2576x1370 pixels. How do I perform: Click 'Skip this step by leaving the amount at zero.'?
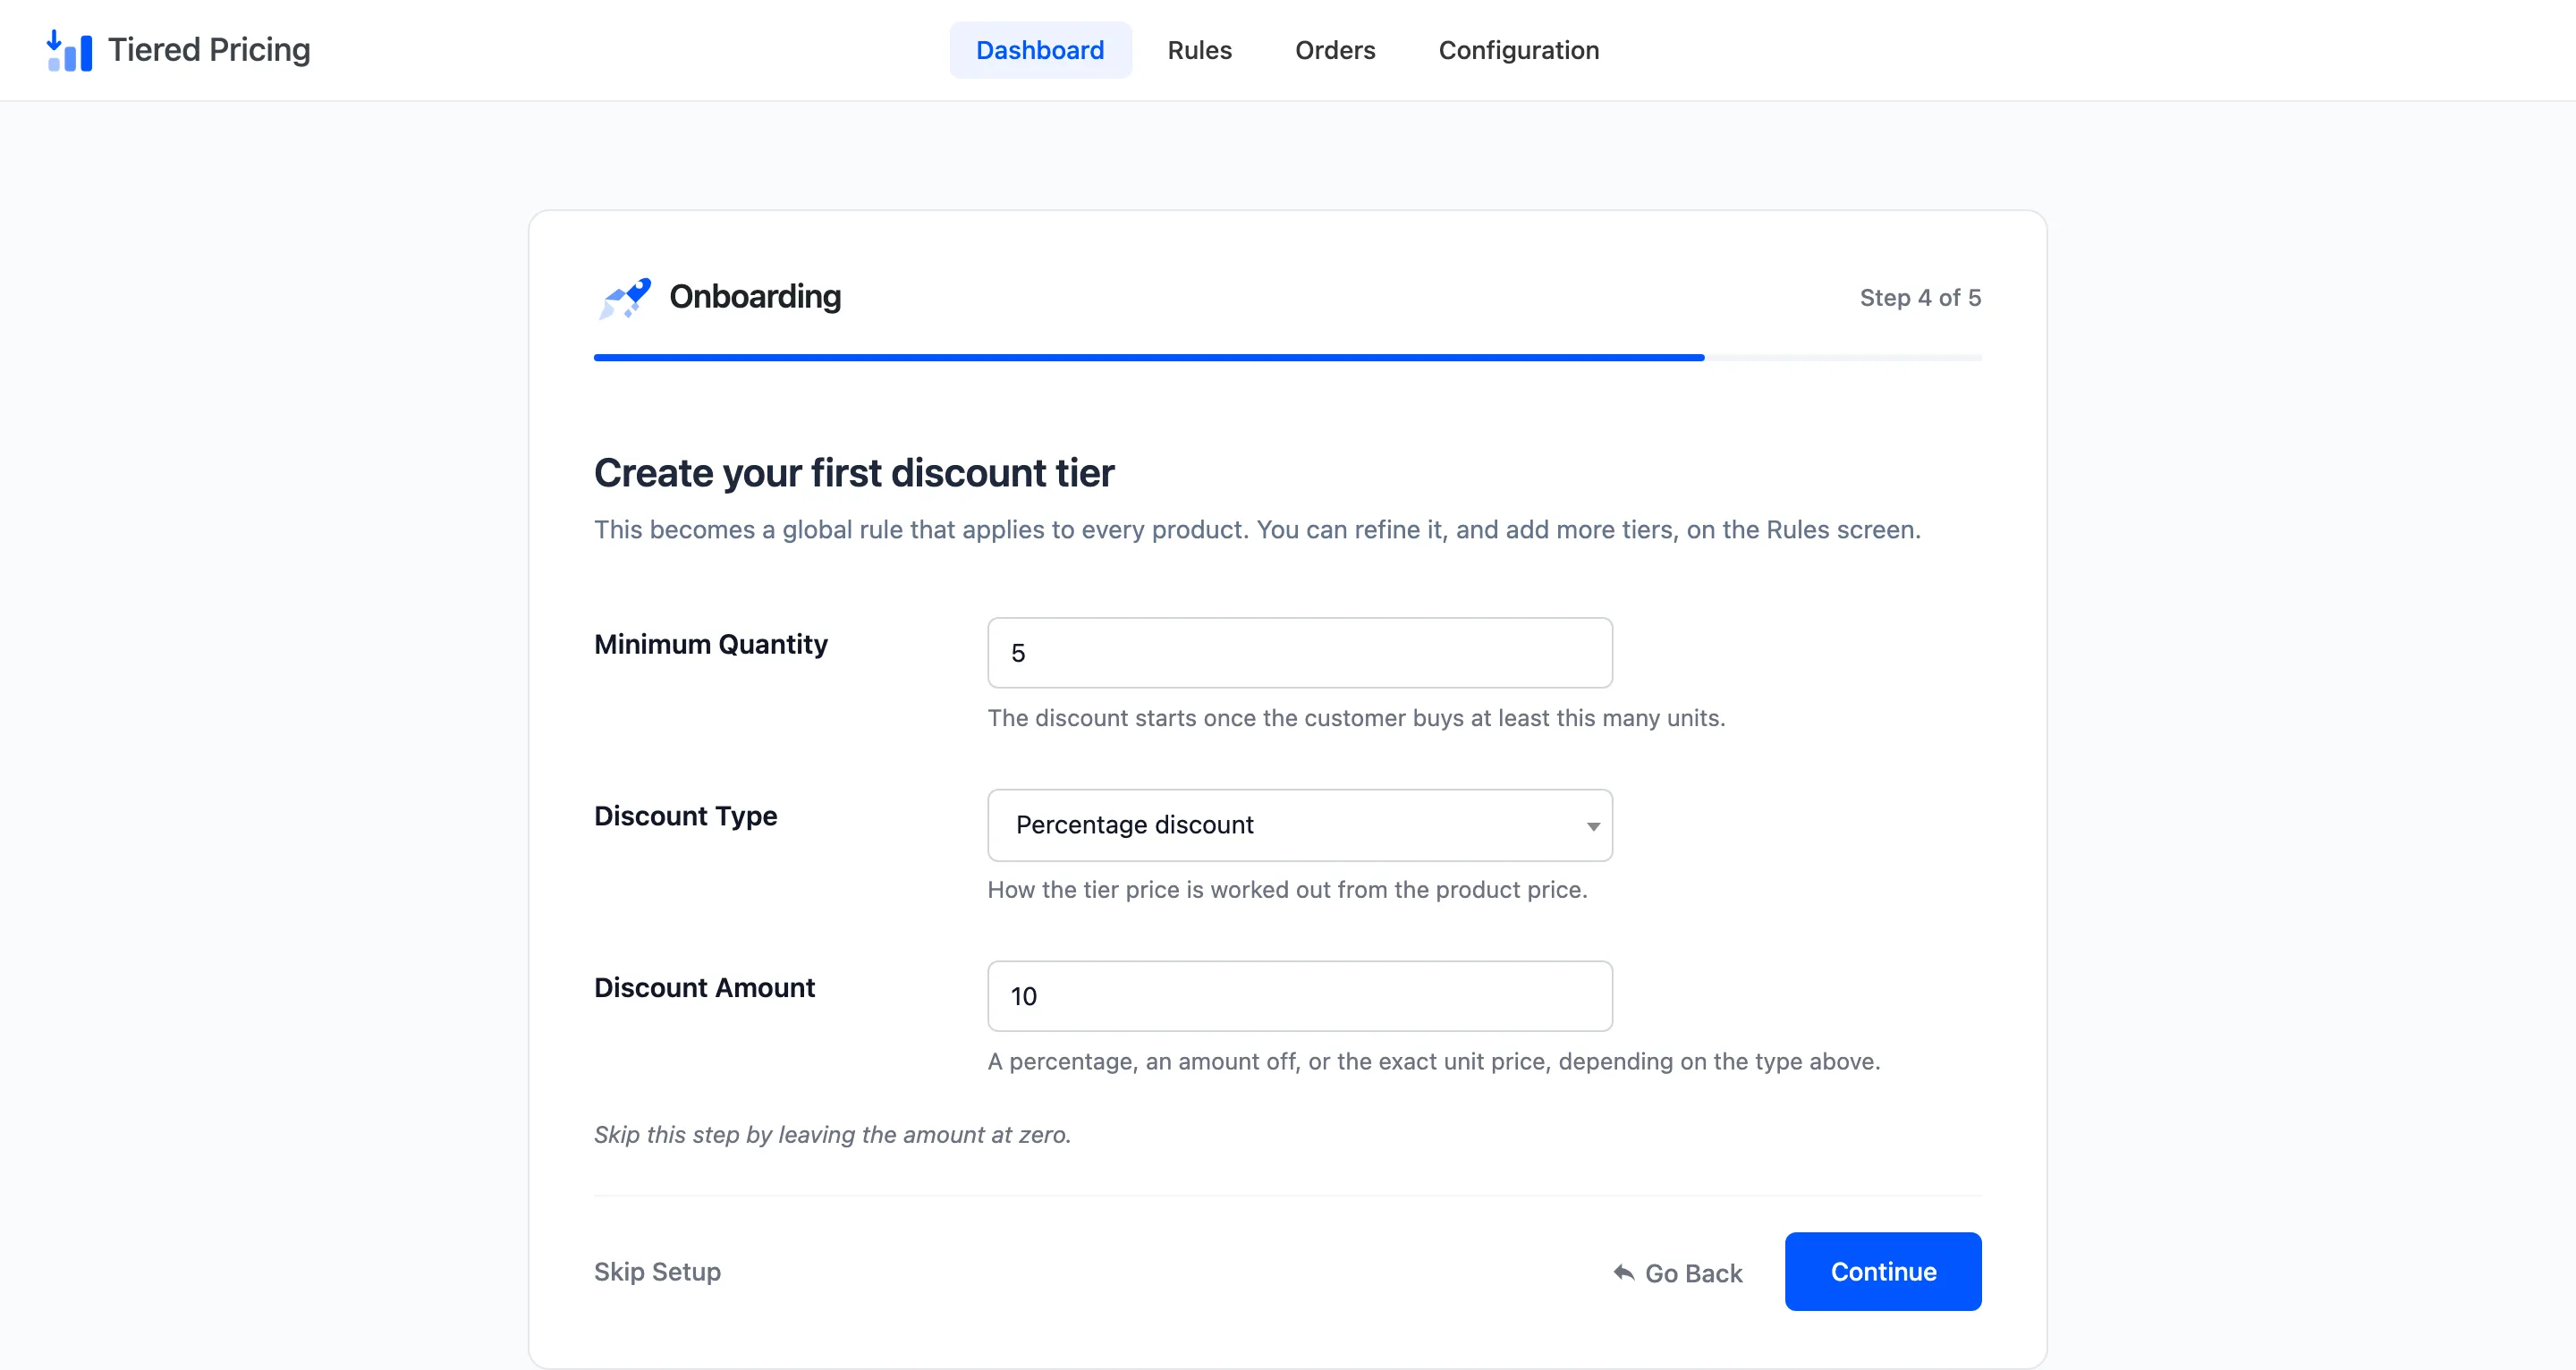[832, 1135]
